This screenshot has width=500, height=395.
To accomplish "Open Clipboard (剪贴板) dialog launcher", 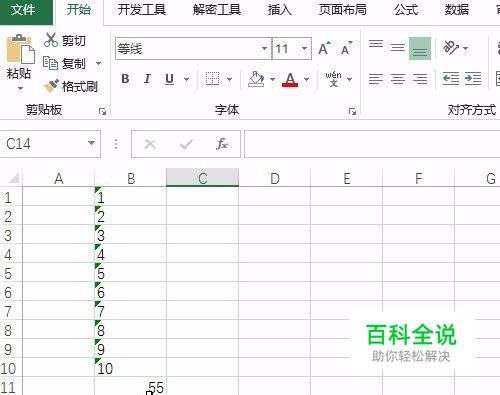I will coord(102,111).
